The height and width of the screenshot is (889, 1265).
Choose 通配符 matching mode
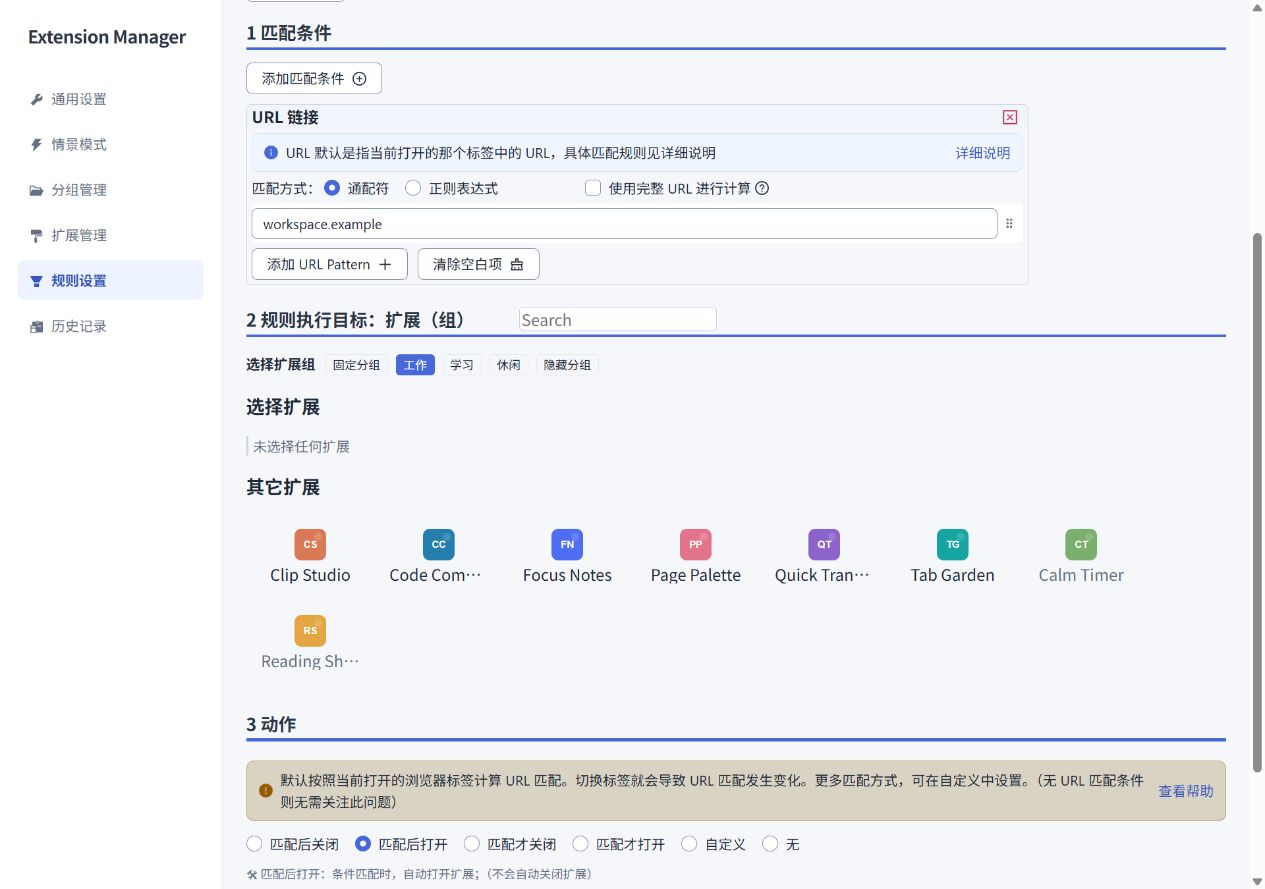click(x=332, y=188)
